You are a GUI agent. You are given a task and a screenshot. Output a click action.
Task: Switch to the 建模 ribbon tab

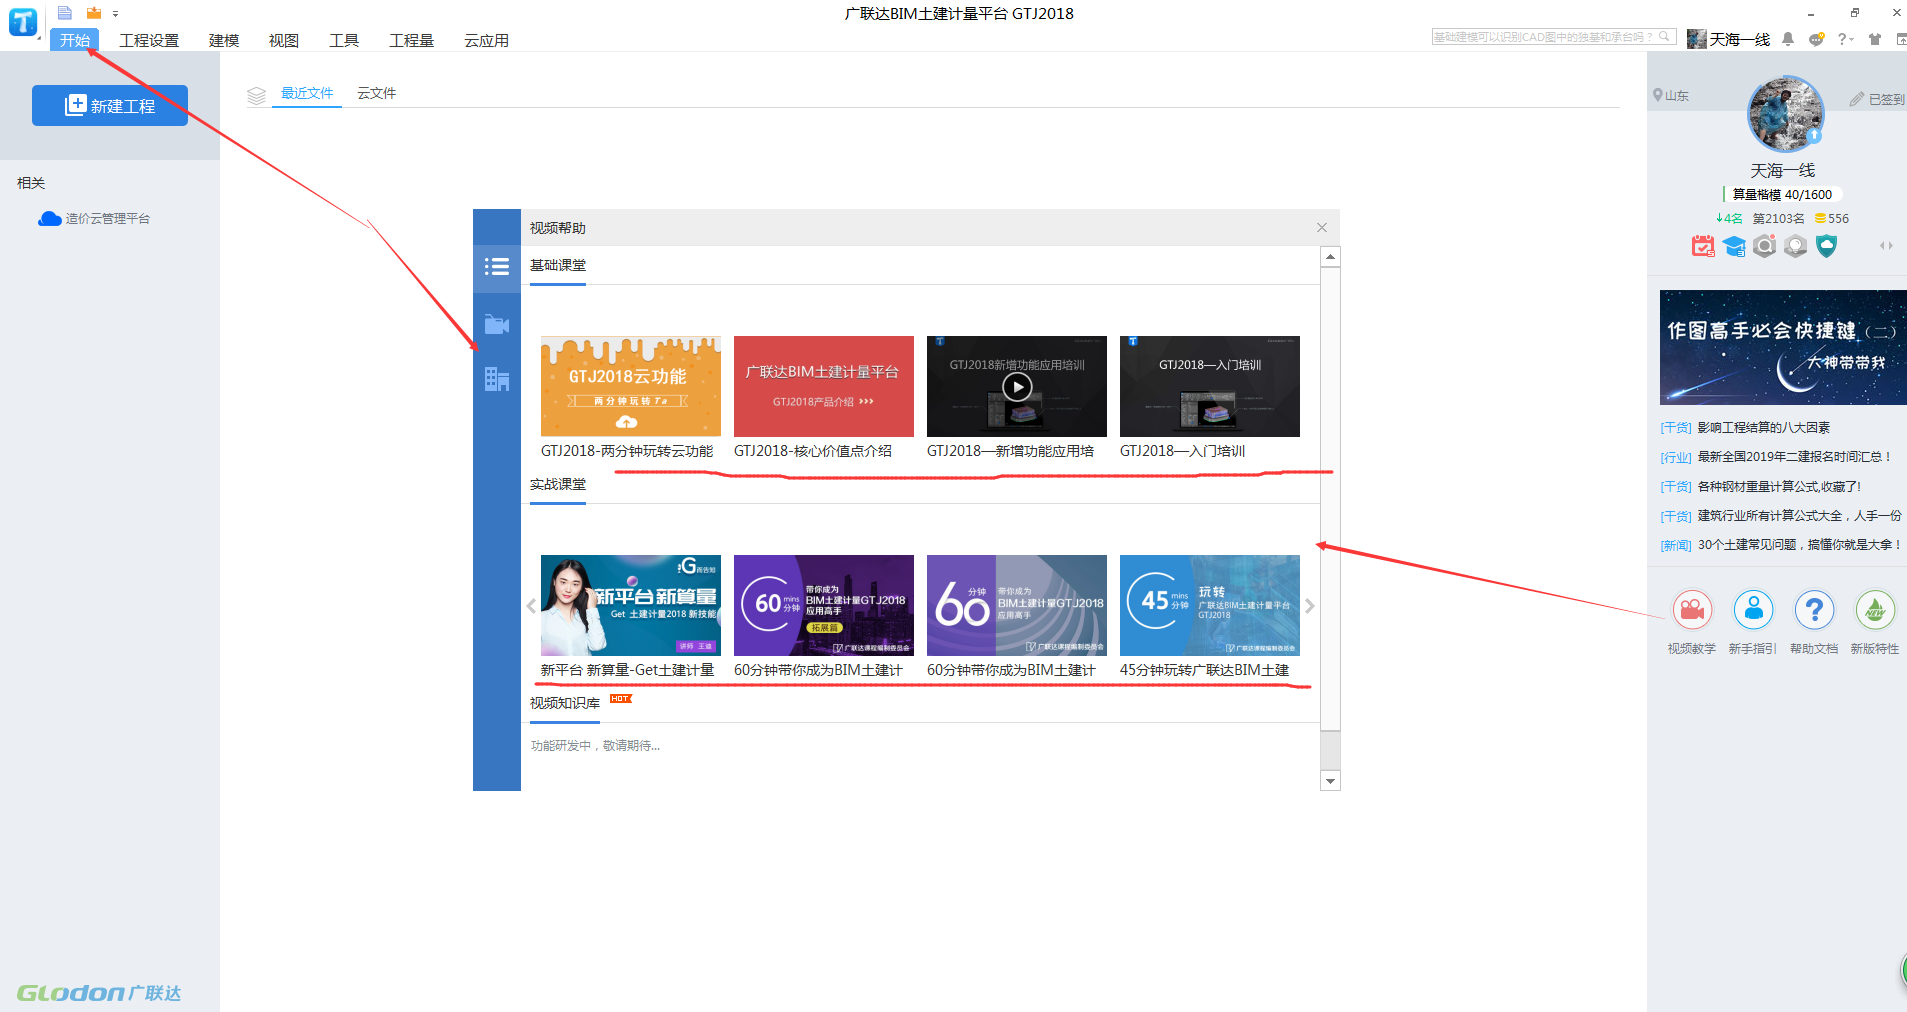[224, 40]
